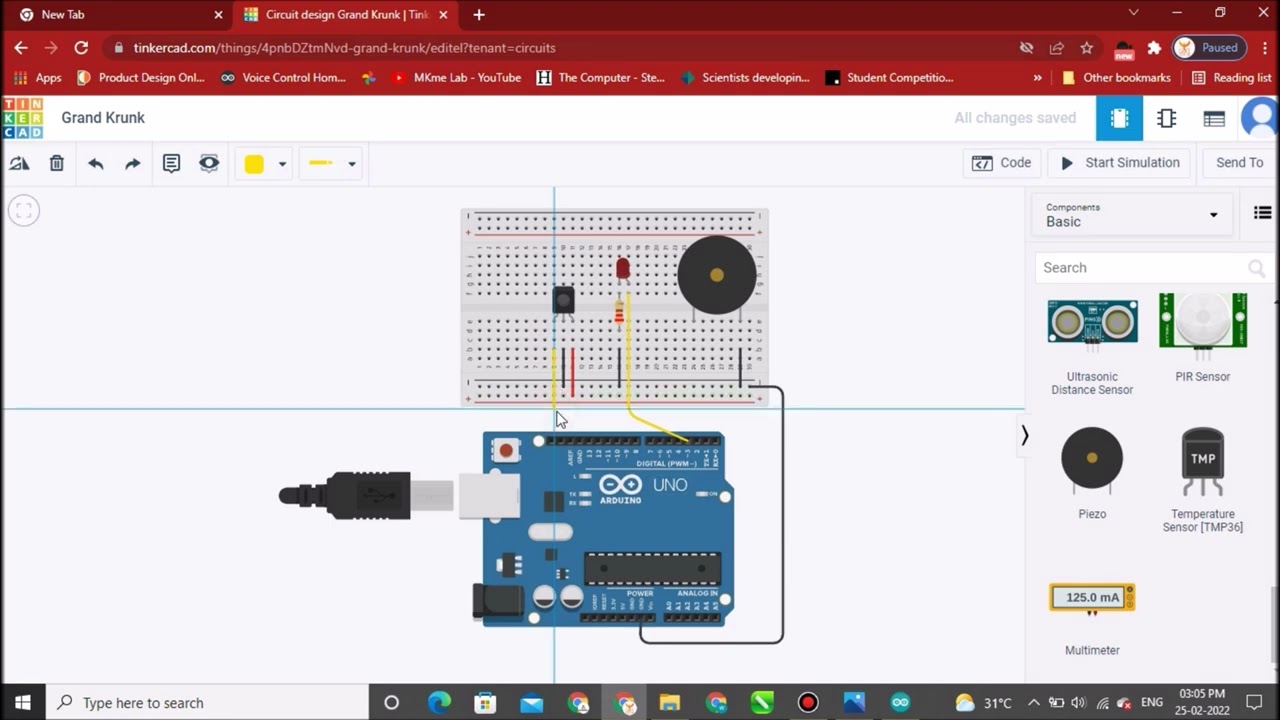
Task: Open the notifications center icon
Action: tap(1254, 703)
